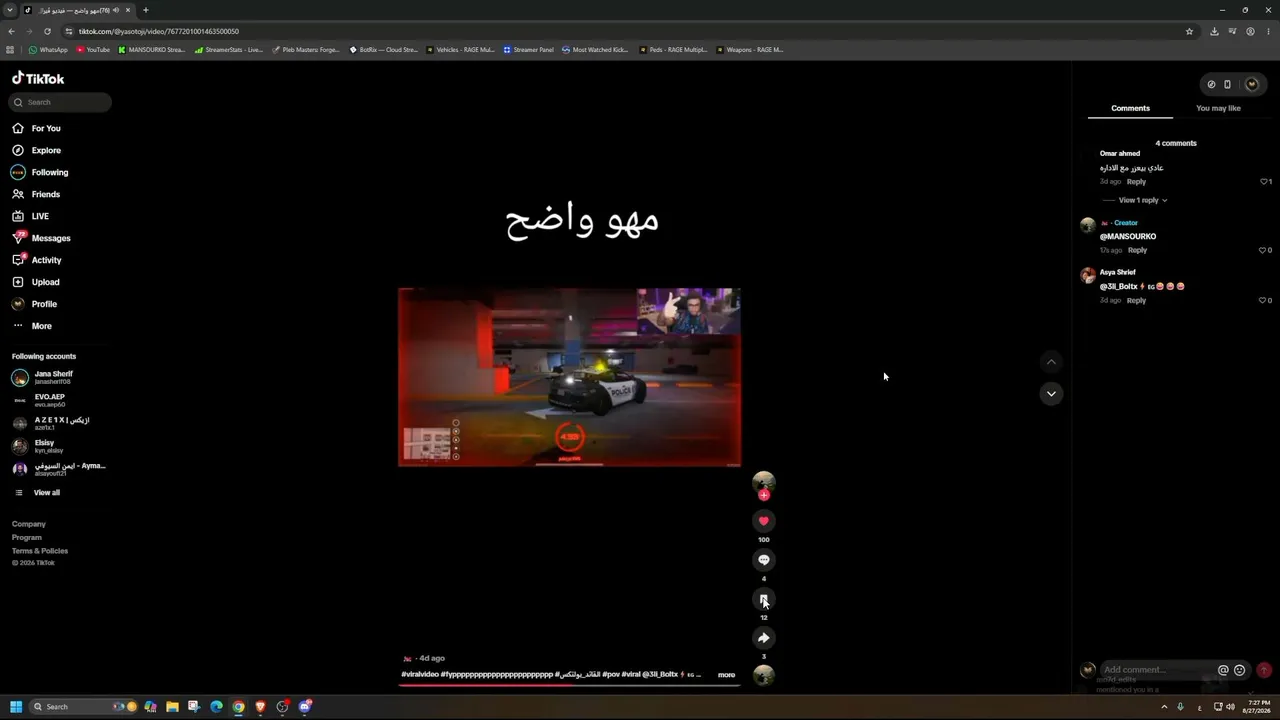The height and width of the screenshot is (720, 1280).
Task: Like Asya Shrief's comment
Action: click(x=1264, y=300)
